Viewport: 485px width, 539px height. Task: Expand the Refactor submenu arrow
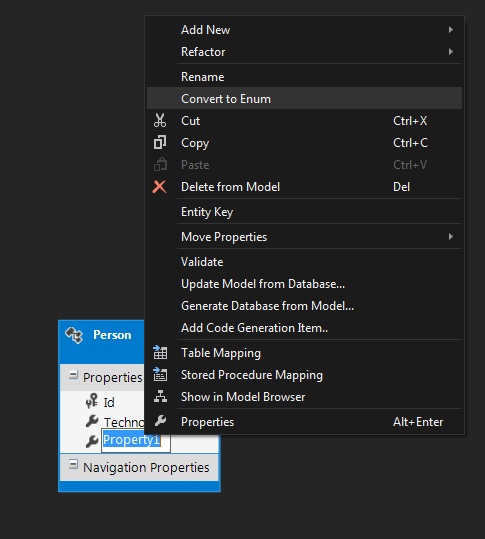(451, 52)
